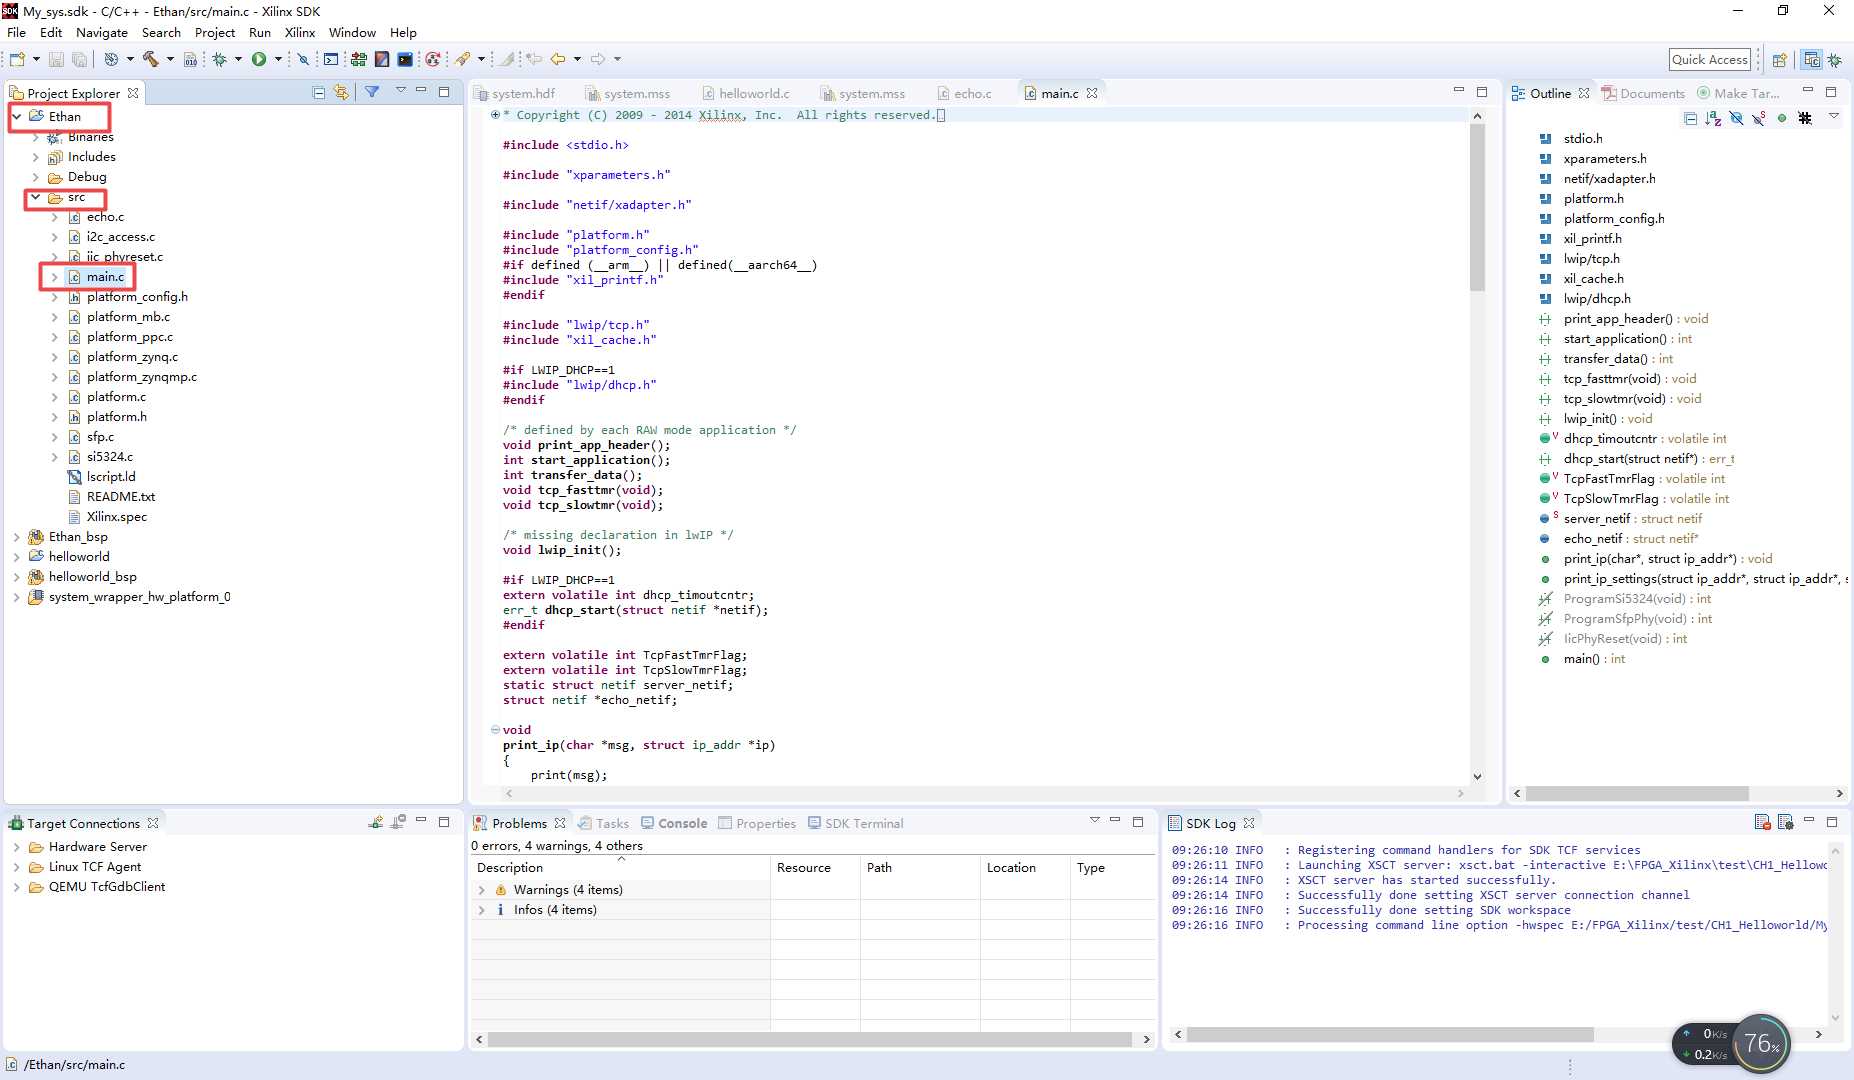
Task: Select main() : int in Outline
Action: pyautogui.click(x=1594, y=659)
